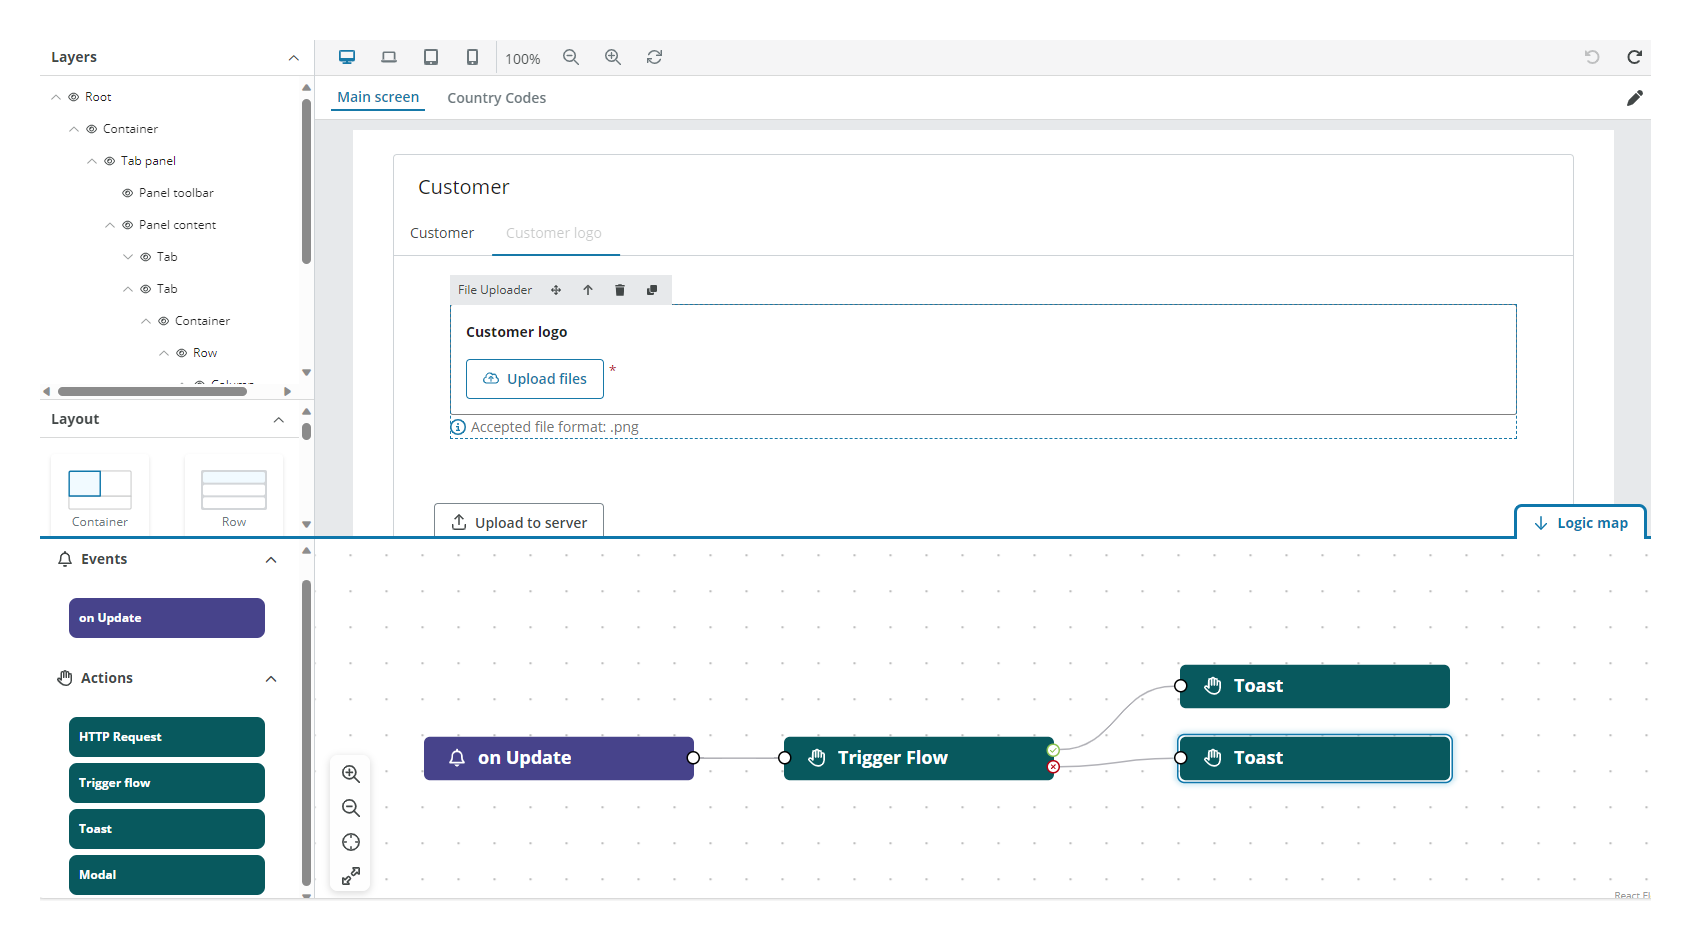Open the screen edit pencil tool
1691x941 pixels.
(x=1637, y=97)
